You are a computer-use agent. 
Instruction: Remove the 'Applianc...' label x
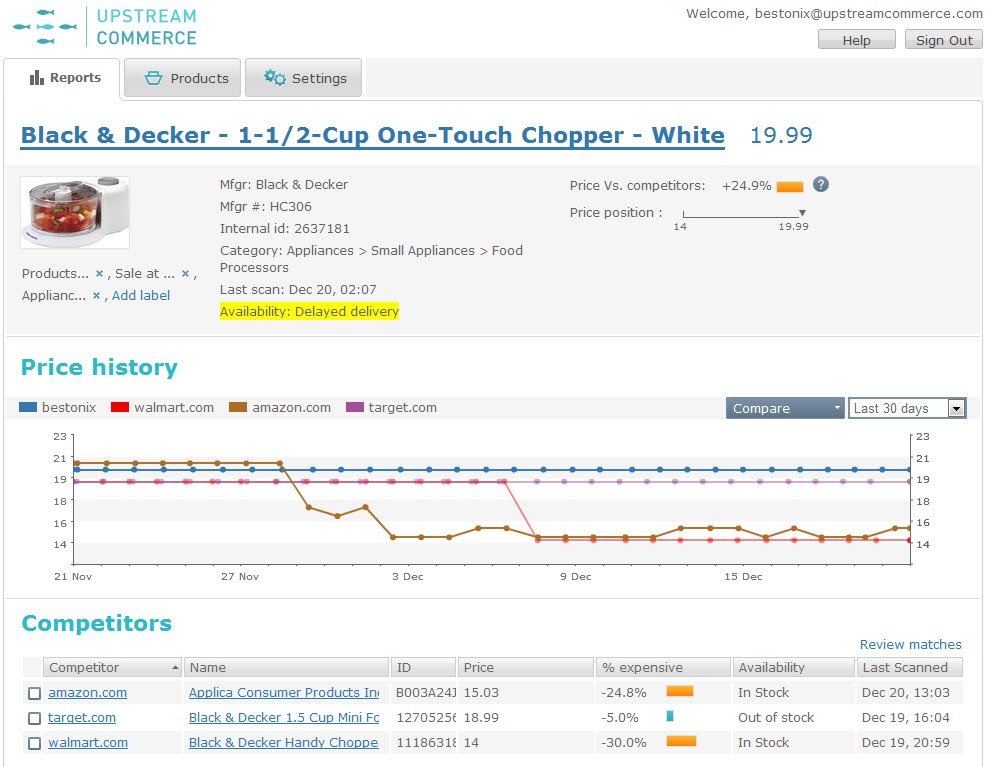(96, 296)
